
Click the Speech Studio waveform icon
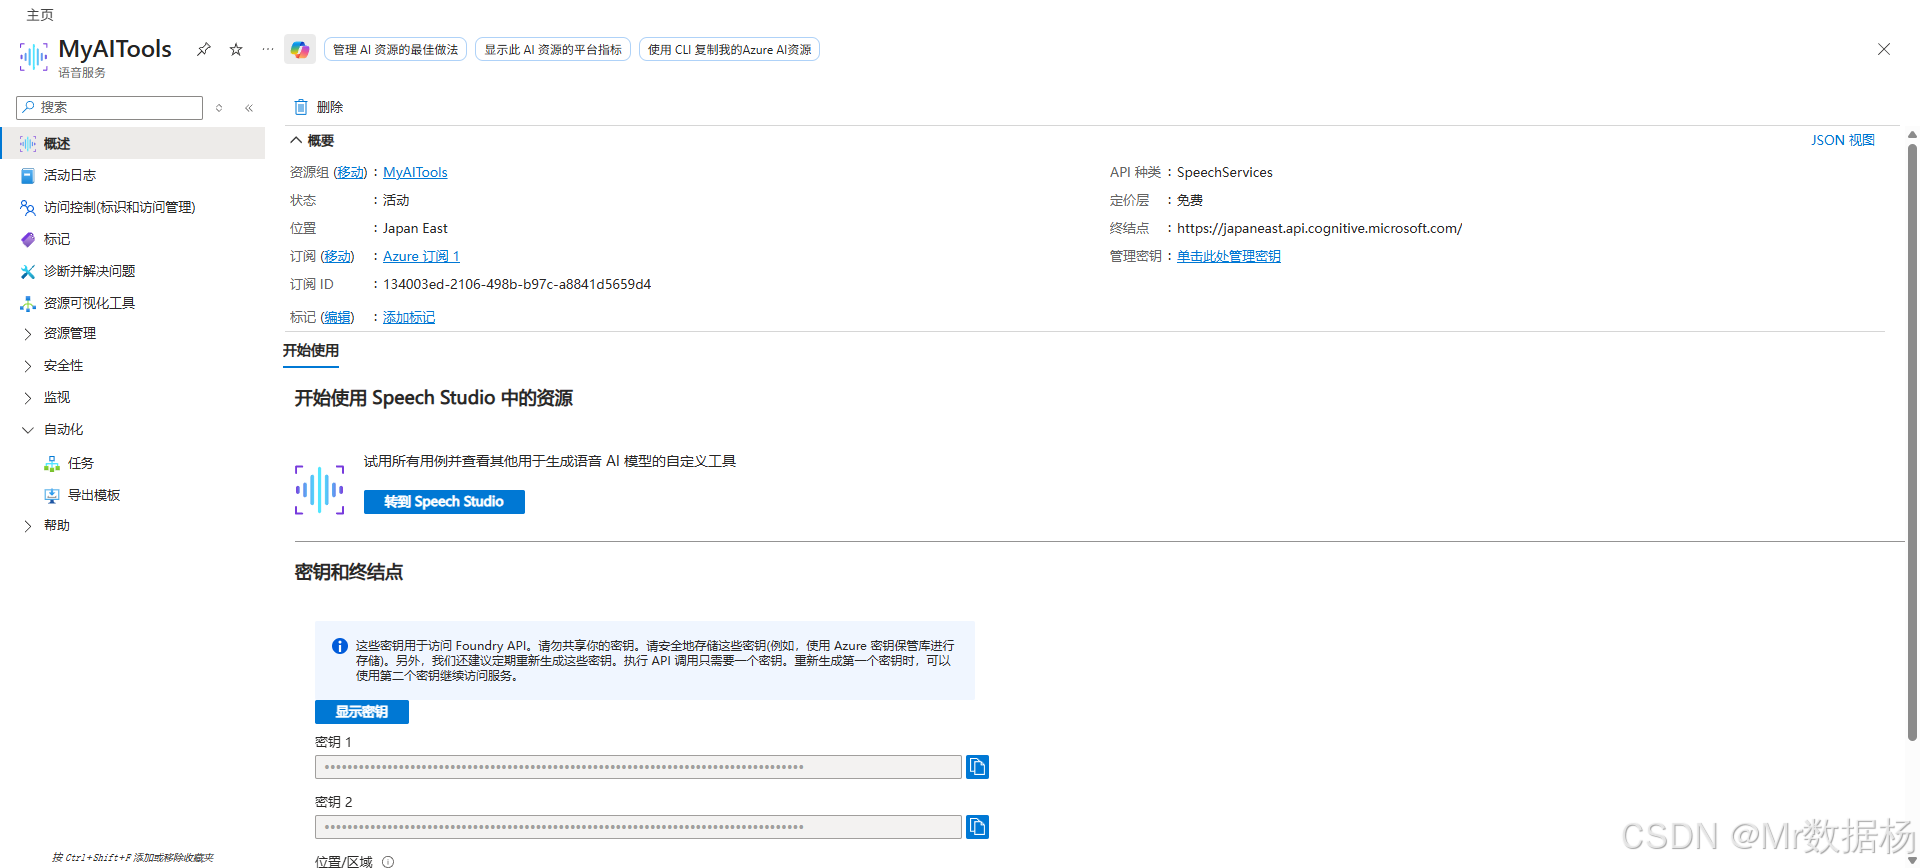click(x=320, y=489)
